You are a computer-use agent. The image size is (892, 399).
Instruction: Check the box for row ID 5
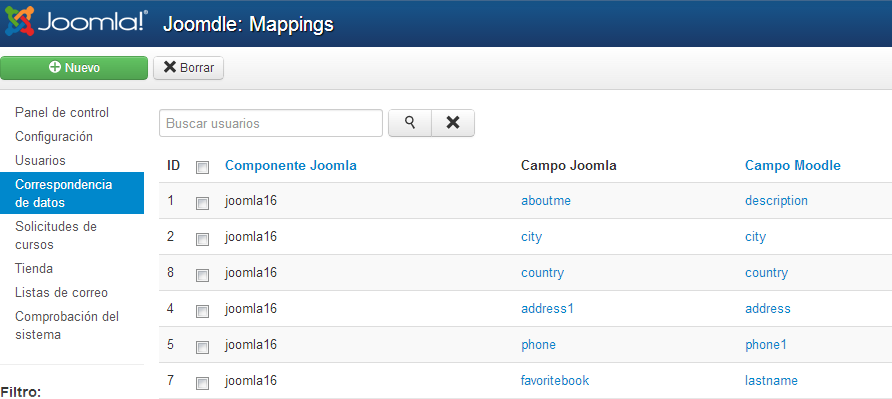203,347
